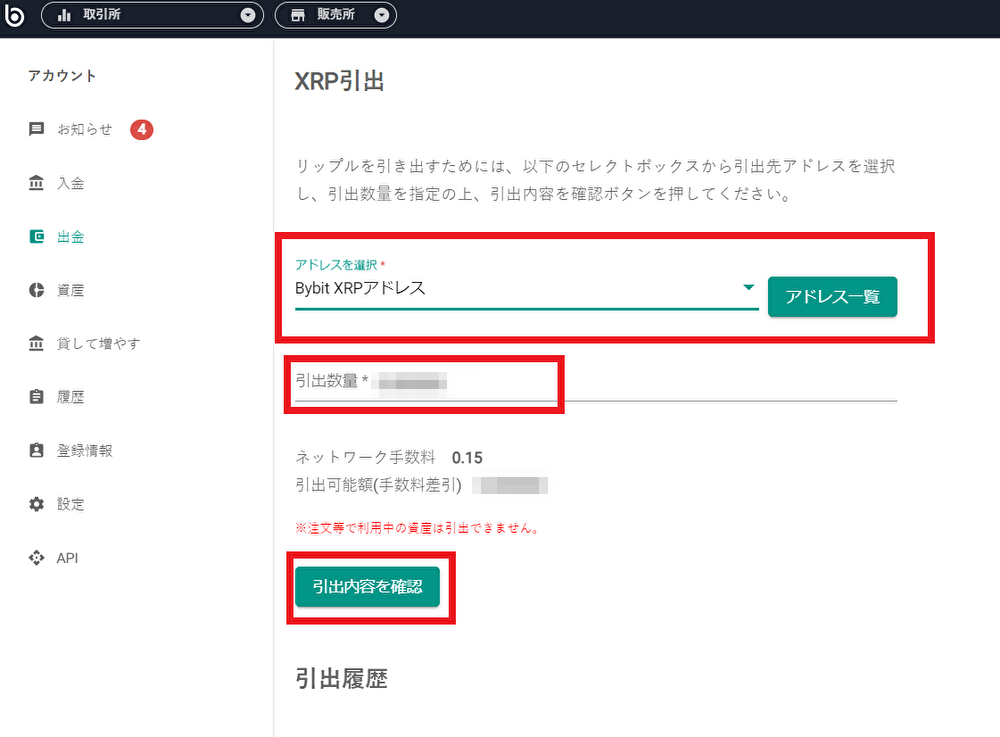
Task: Click the 引出内容を確認 button
Action: [367, 587]
